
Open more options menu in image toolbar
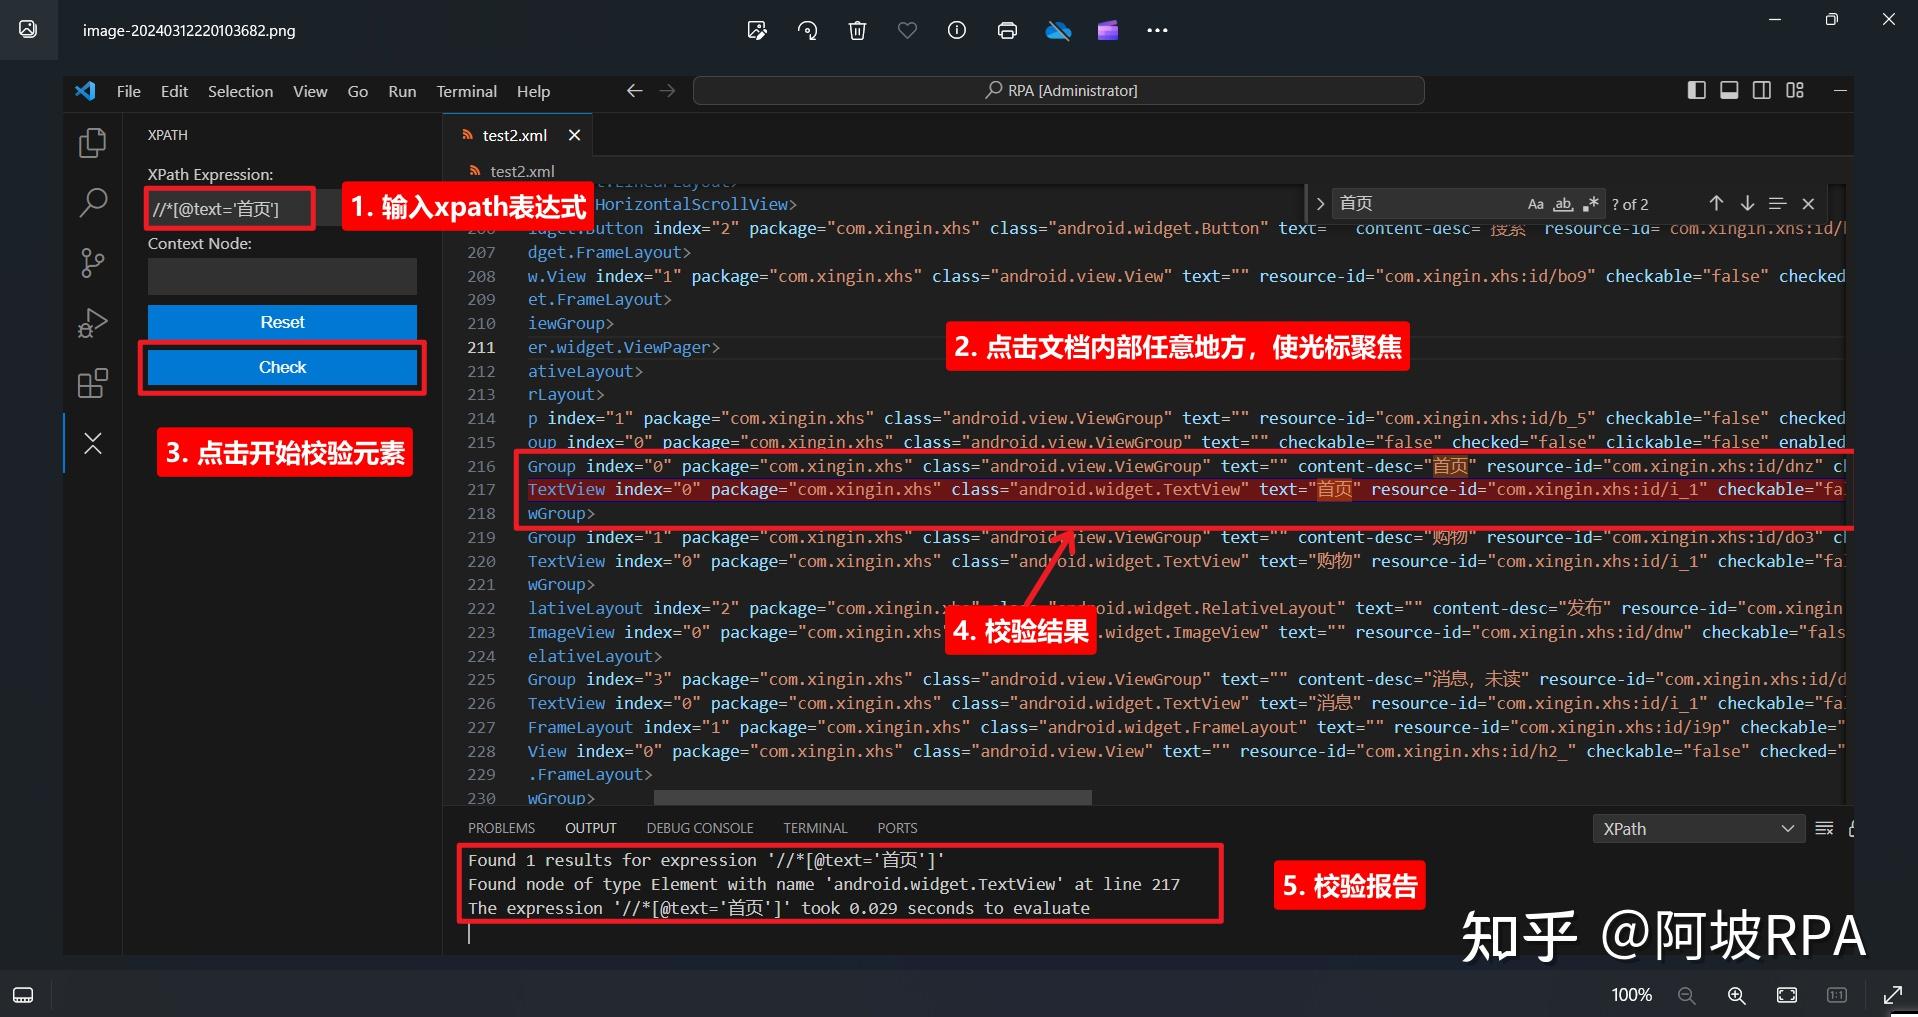pos(1157,30)
